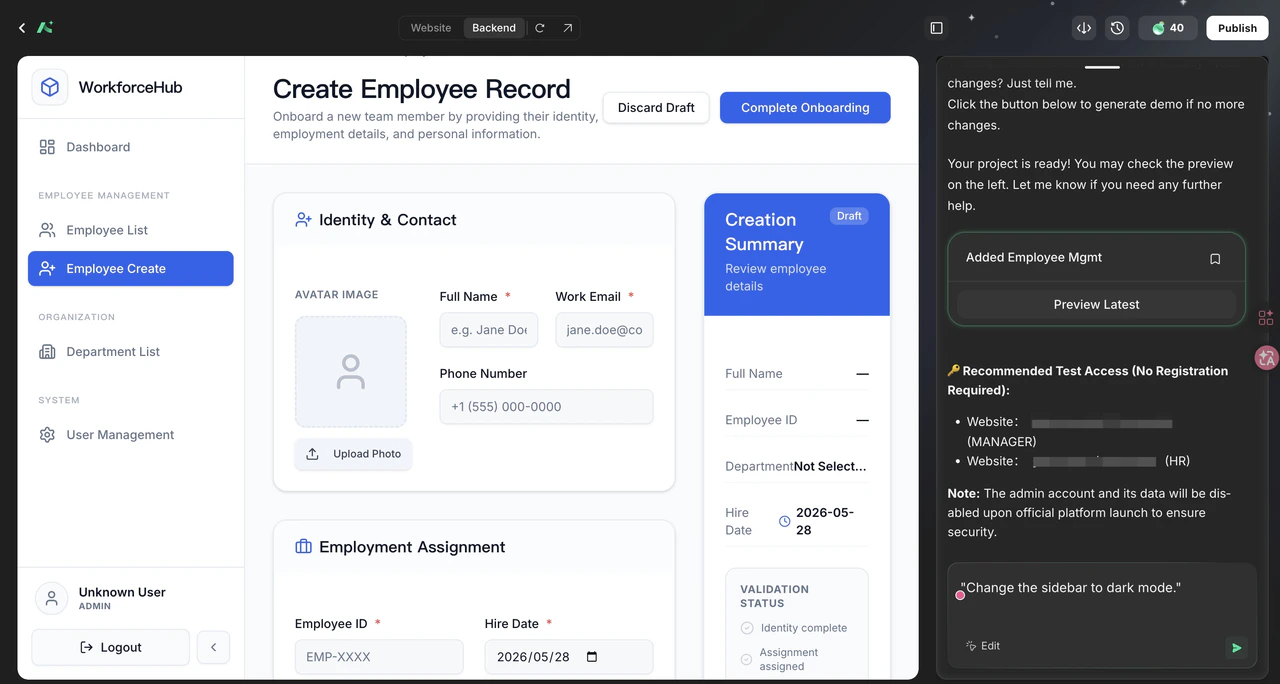
Task: Select Employee Create sidebar item
Action: [x=131, y=268]
